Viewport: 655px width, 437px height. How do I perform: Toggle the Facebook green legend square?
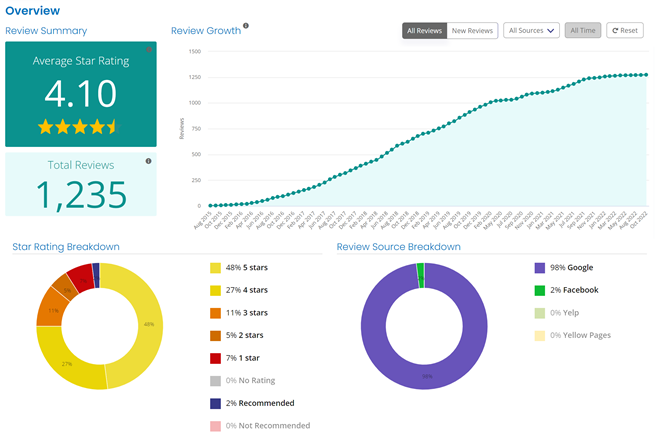pyautogui.click(x=541, y=290)
